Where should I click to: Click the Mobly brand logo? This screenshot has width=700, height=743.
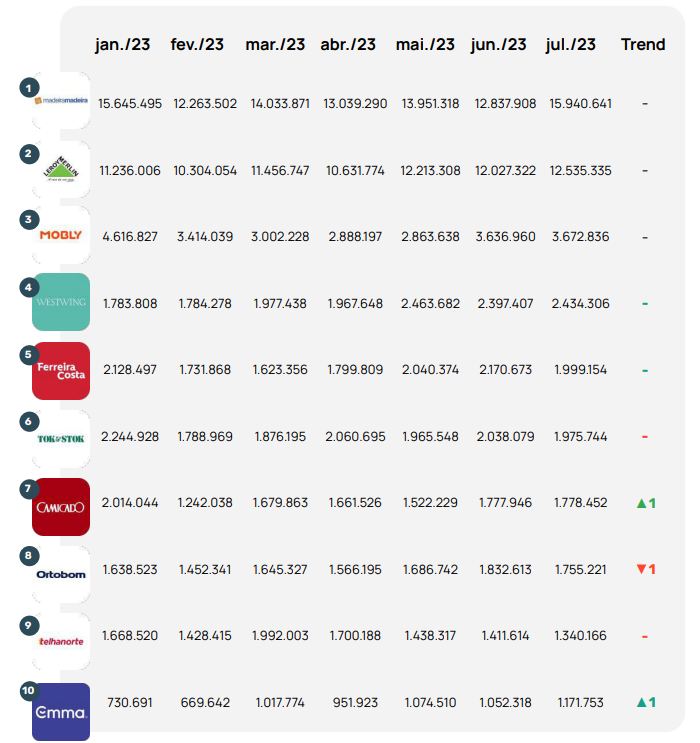[62, 236]
